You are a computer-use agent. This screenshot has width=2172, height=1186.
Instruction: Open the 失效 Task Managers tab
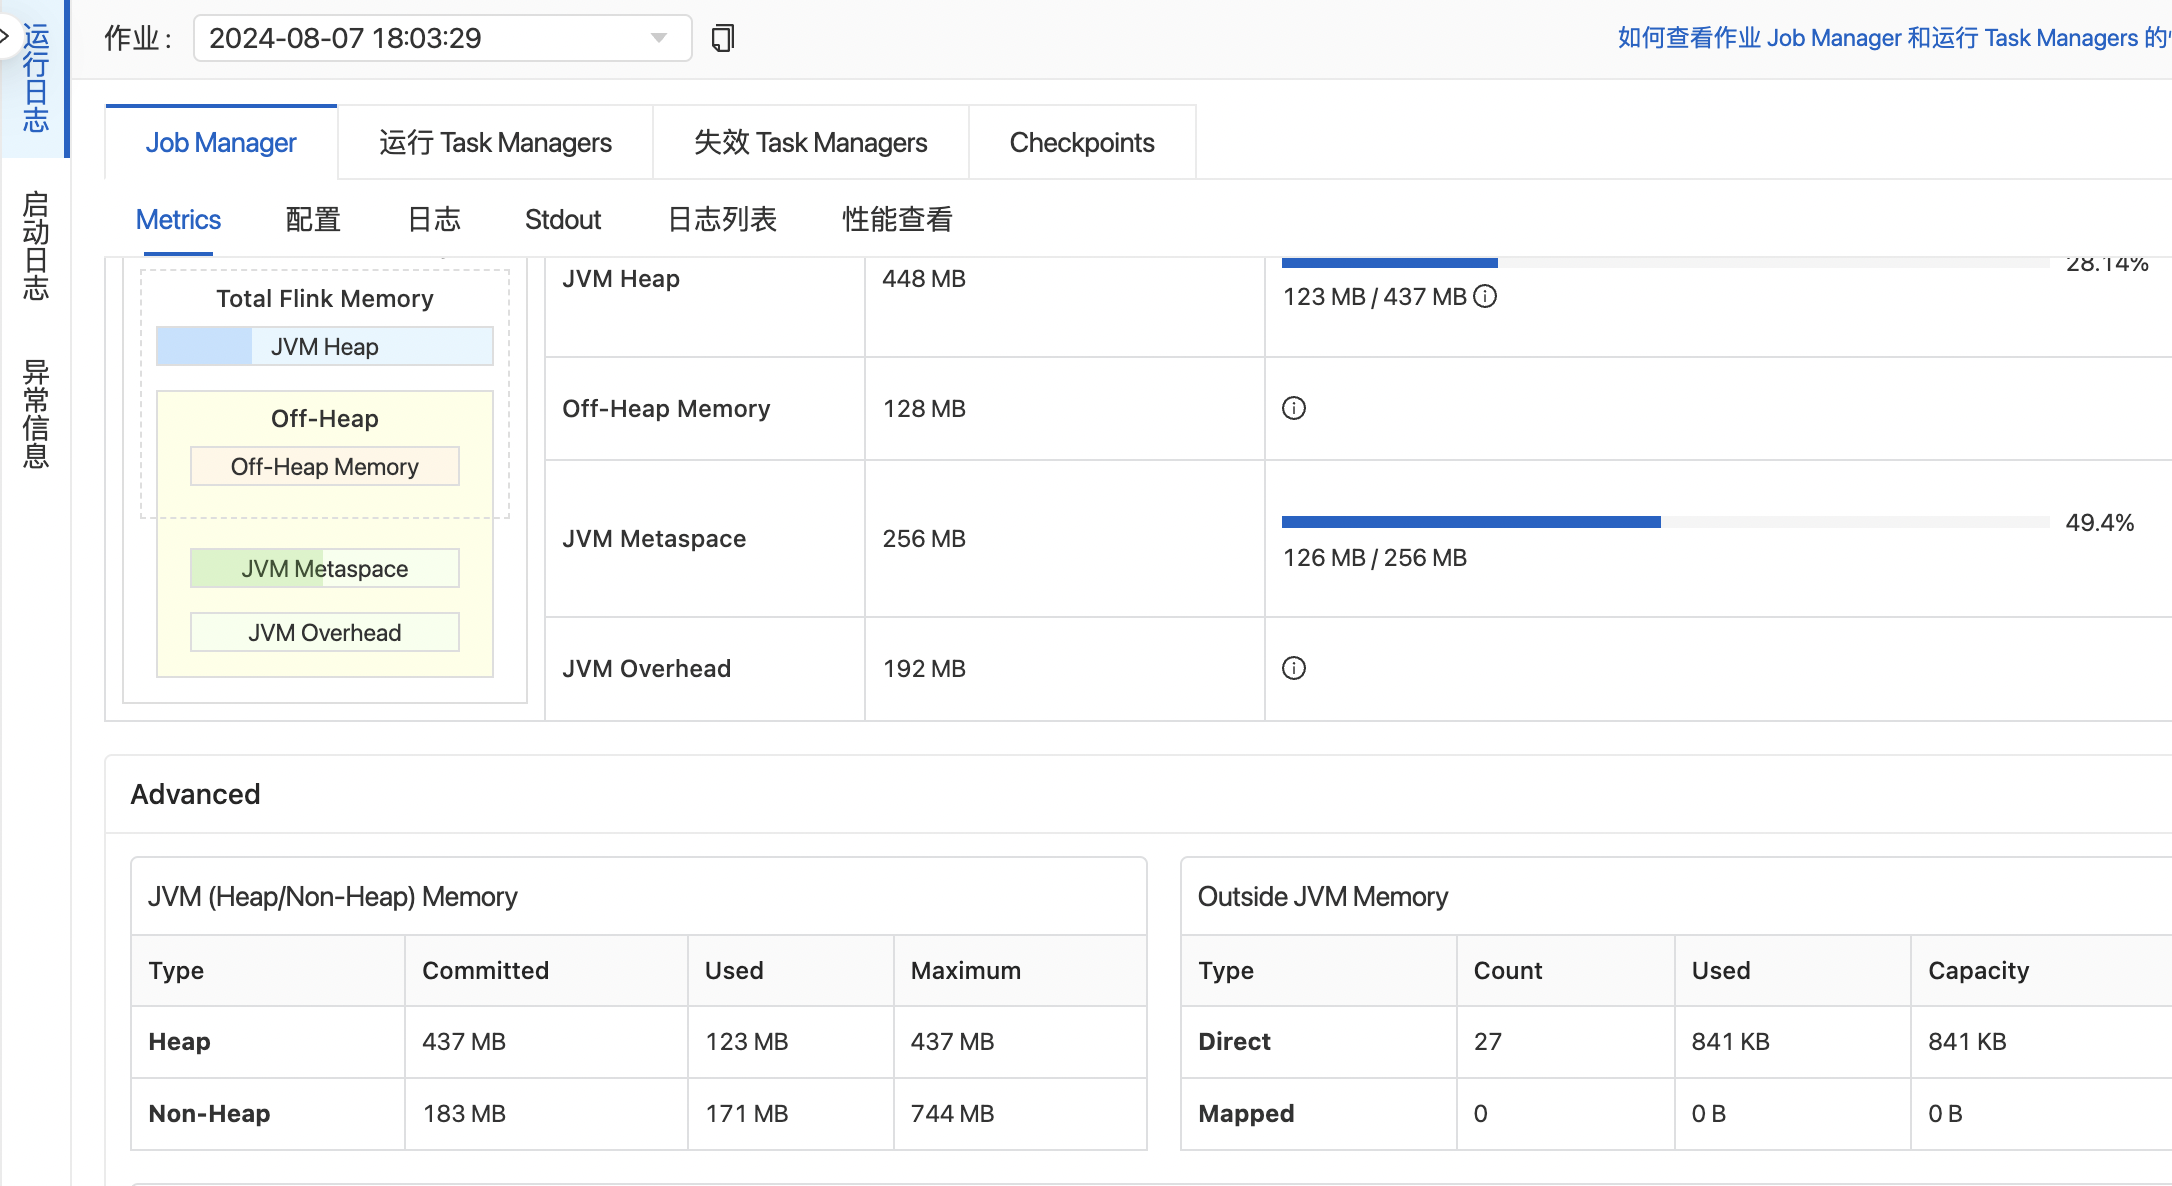point(811,142)
